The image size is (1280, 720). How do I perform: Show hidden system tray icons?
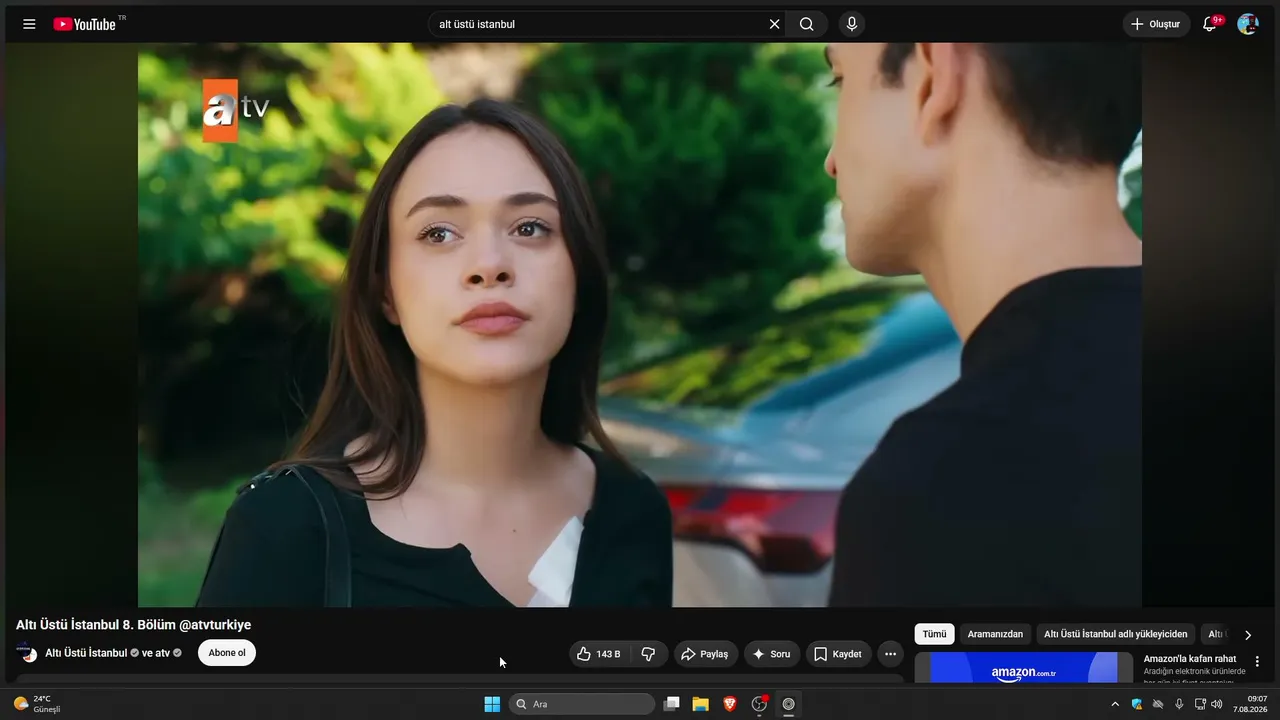tap(1115, 704)
